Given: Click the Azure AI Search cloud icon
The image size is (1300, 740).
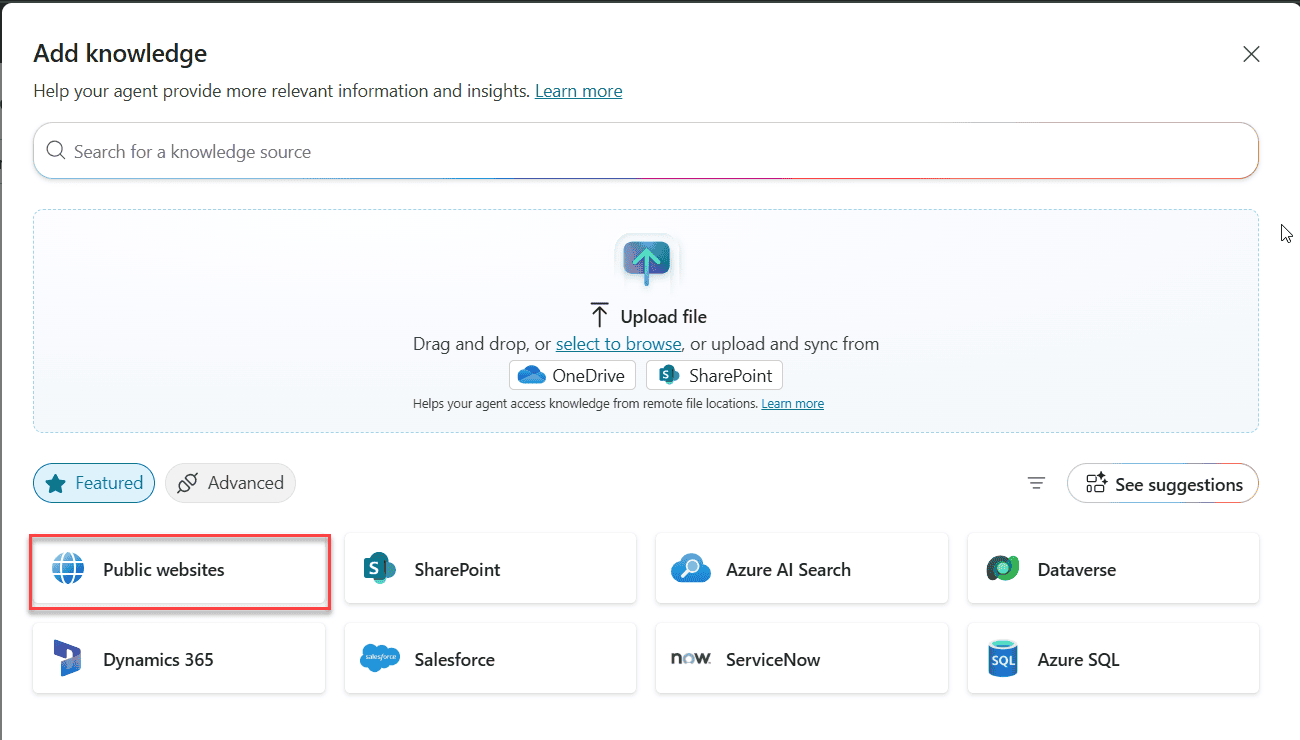Looking at the screenshot, I should 691,569.
